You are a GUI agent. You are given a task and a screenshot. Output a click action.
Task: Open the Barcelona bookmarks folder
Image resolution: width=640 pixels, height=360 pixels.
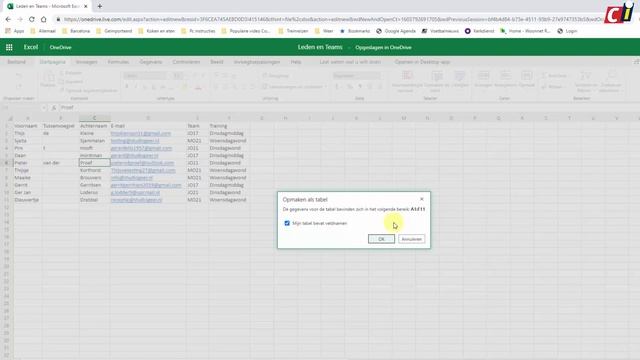[76, 31]
